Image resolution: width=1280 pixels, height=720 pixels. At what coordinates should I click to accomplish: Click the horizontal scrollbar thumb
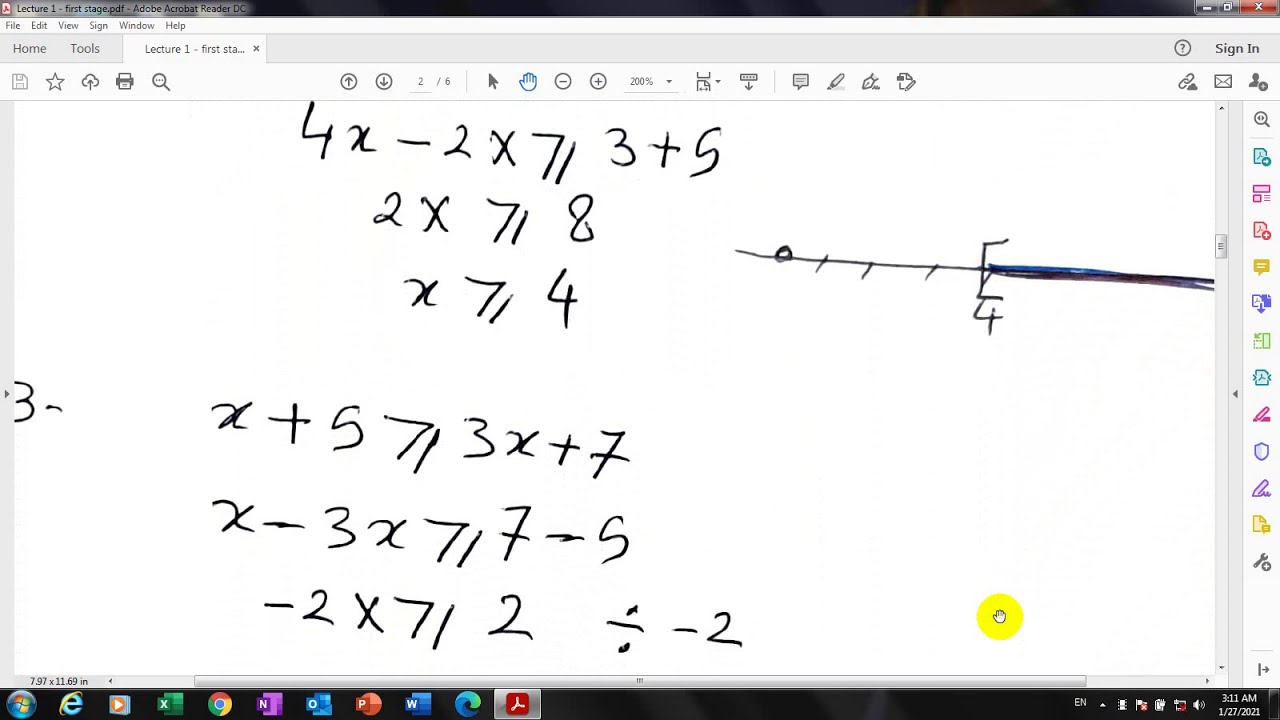click(640, 681)
